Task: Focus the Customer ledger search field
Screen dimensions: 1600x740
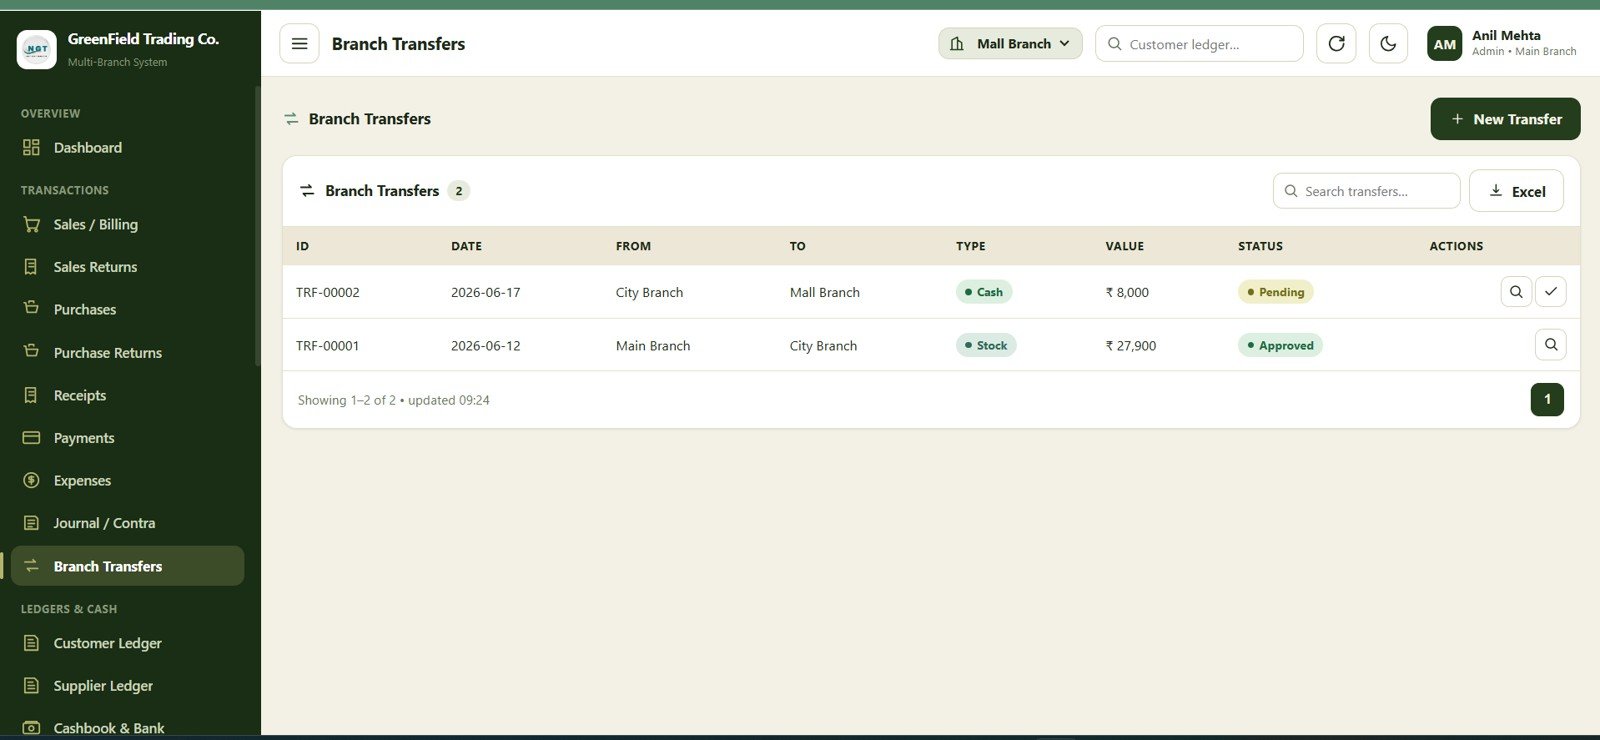Action: (x=1199, y=44)
